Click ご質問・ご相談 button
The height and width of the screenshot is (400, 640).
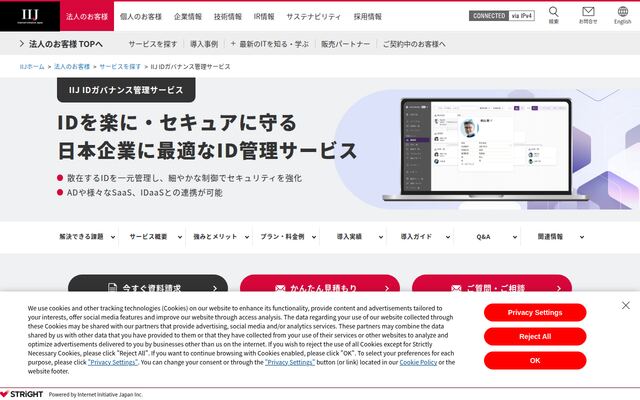(x=492, y=283)
